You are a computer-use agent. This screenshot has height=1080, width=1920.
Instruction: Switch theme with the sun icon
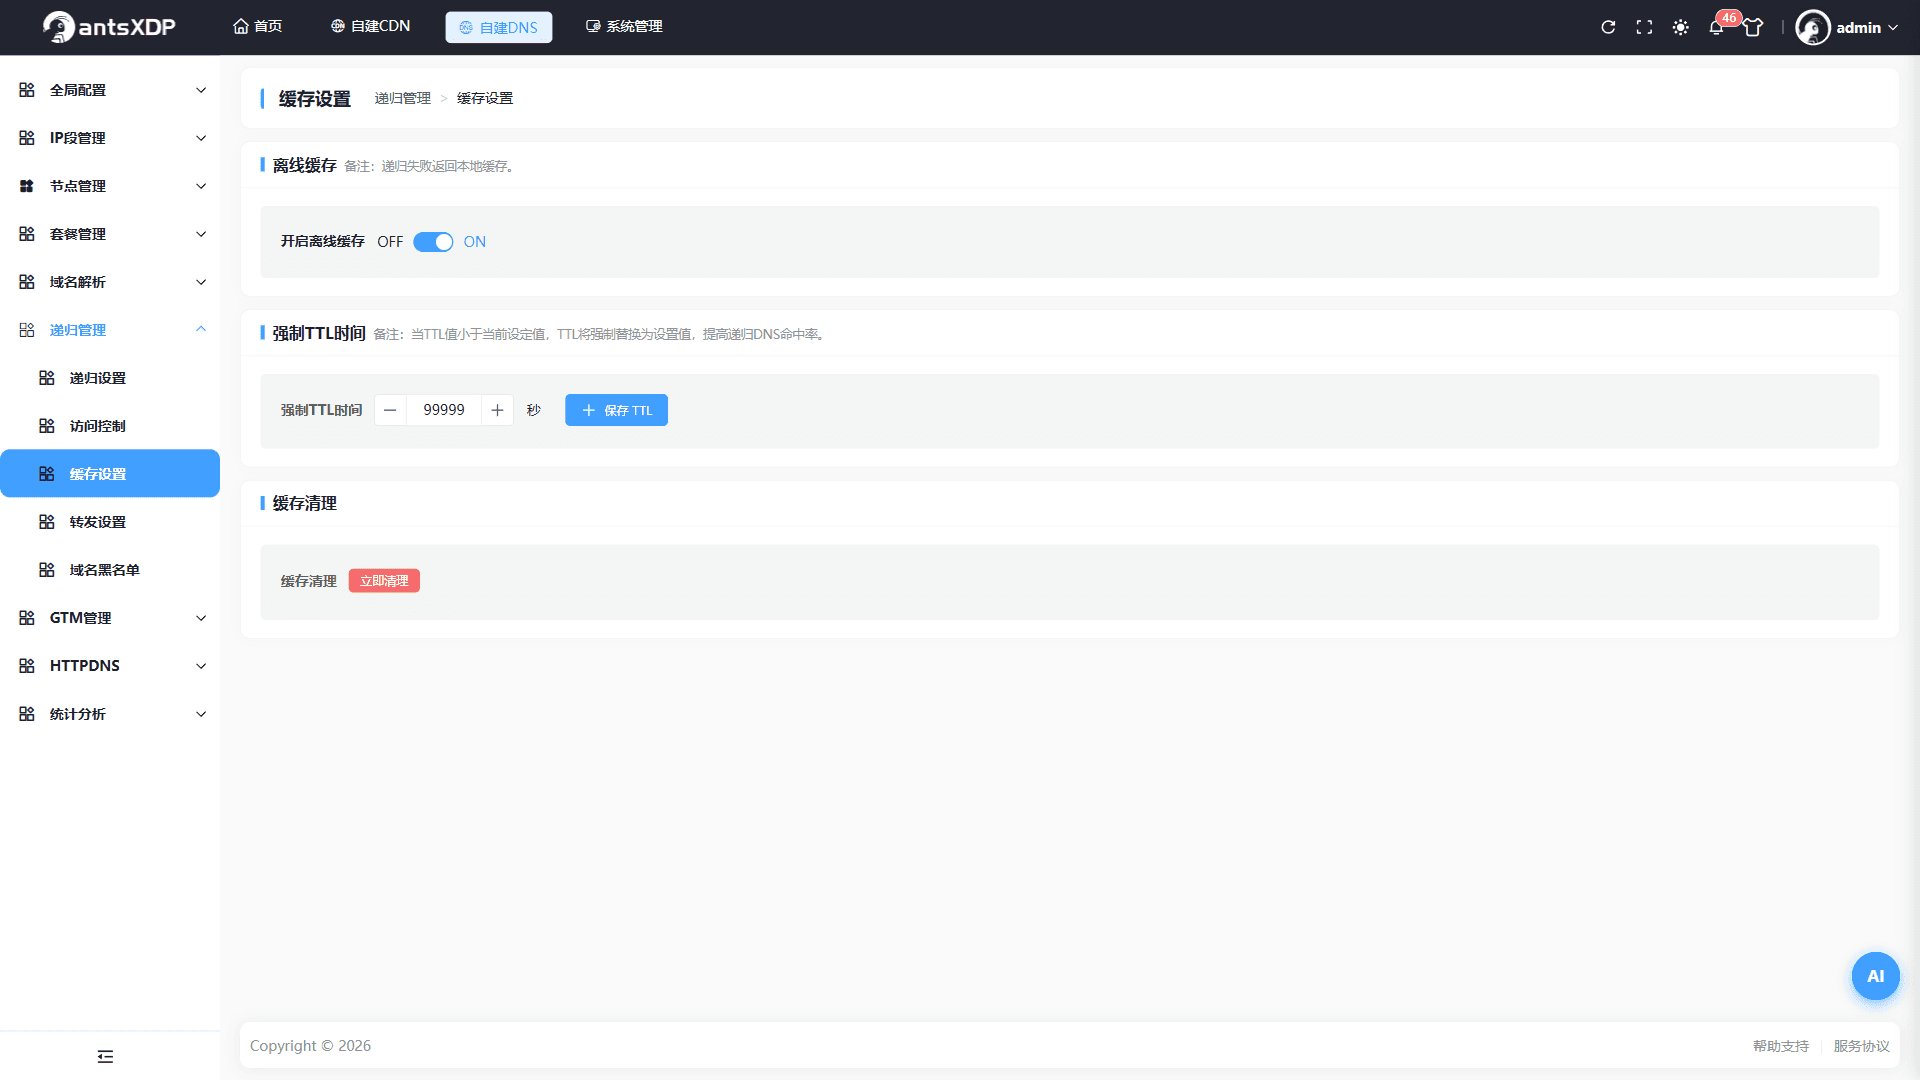[x=1680, y=27]
